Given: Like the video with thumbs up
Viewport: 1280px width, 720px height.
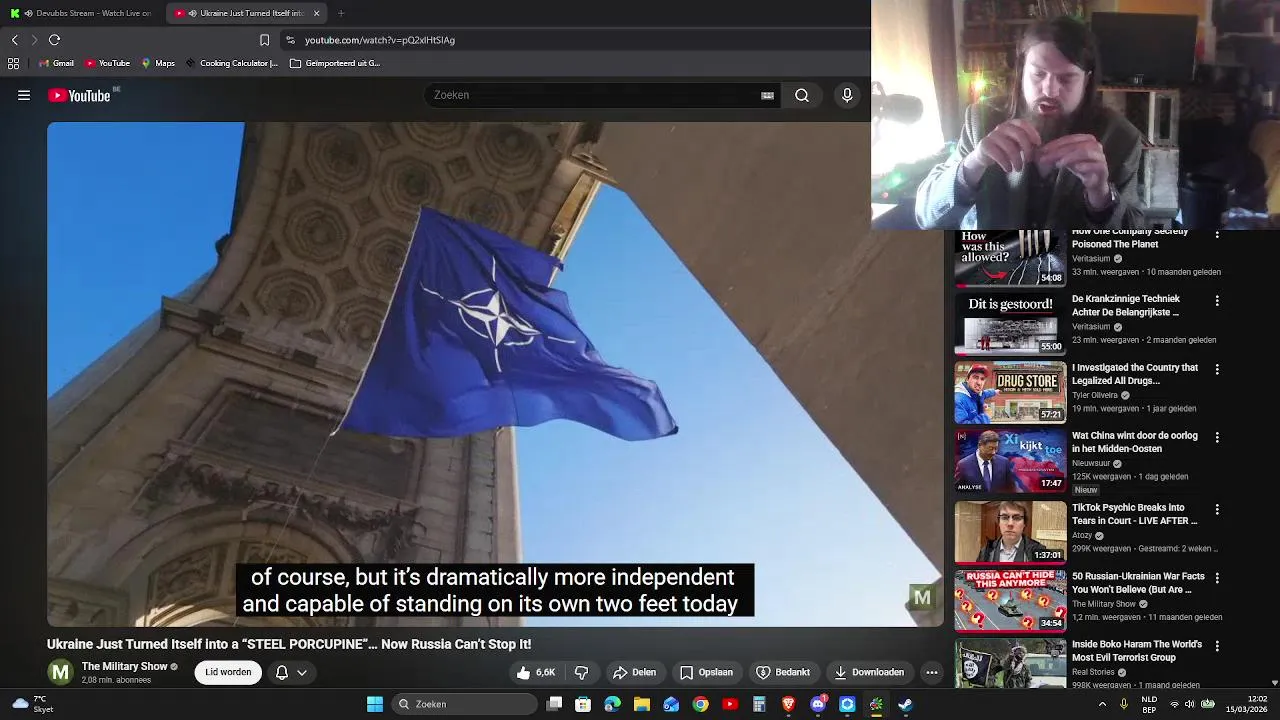Looking at the screenshot, I should tap(536, 672).
